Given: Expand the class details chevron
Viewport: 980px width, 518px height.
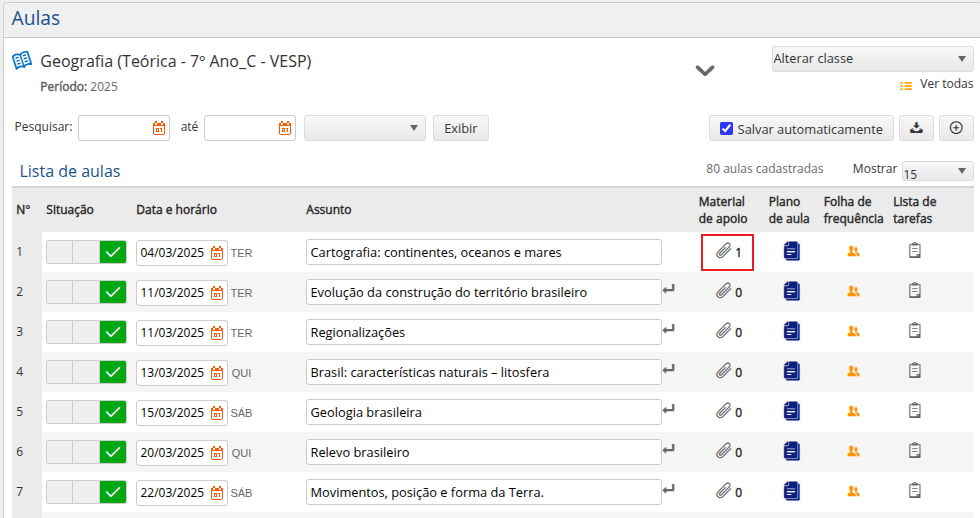Looking at the screenshot, I should 706,70.
